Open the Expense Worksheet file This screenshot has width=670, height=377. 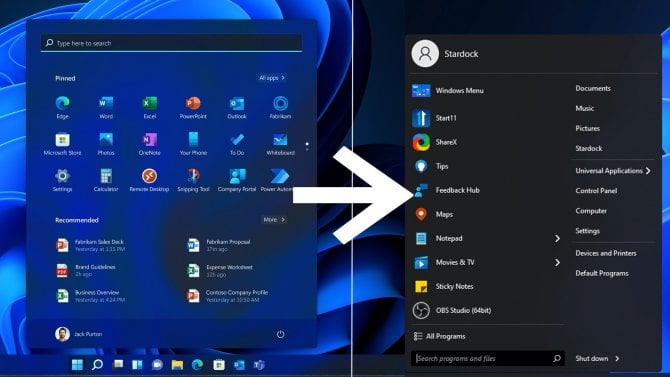pyautogui.click(x=220, y=271)
